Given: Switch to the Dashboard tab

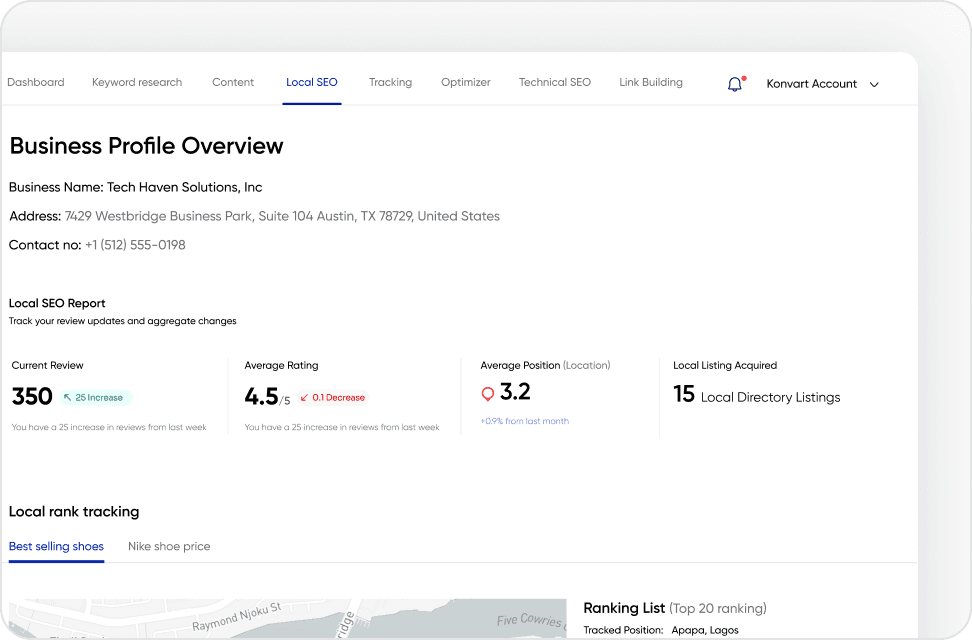Looking at the screenshot, I should click(x=35, y=82).
